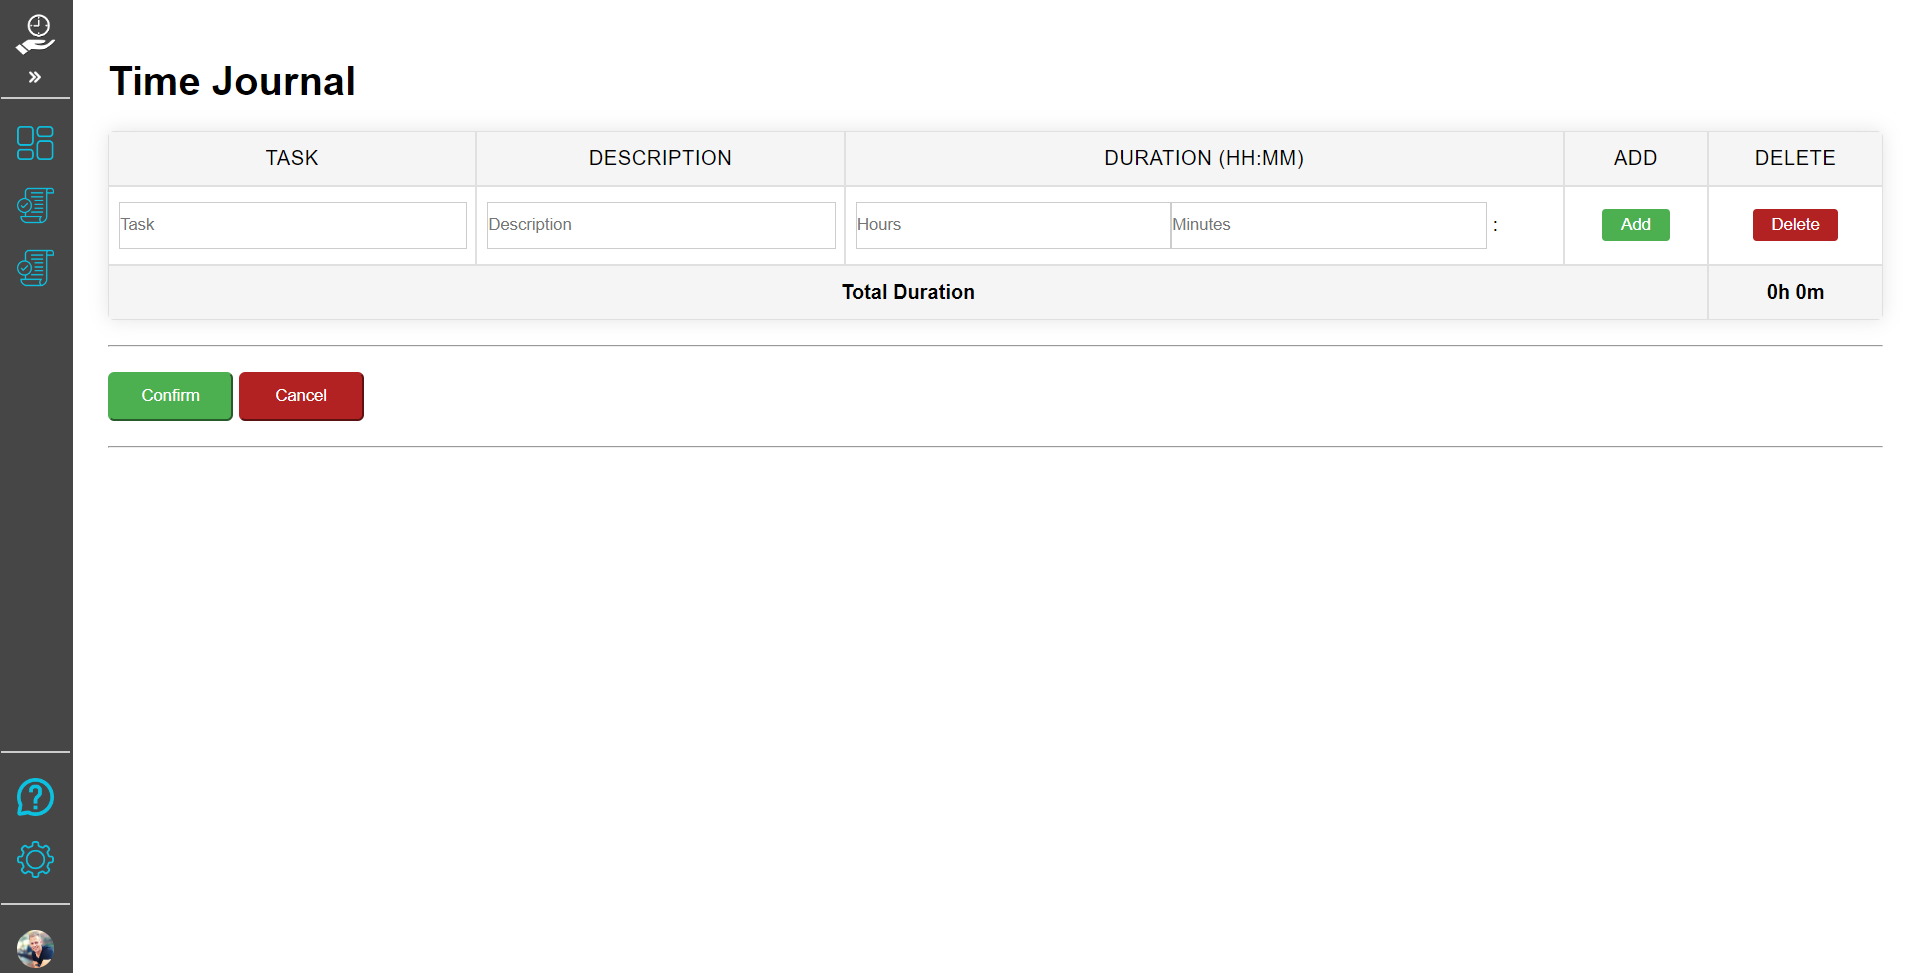Select the Hours input box
This screenshot has height=973, width=1910.
click(1012, 225)
